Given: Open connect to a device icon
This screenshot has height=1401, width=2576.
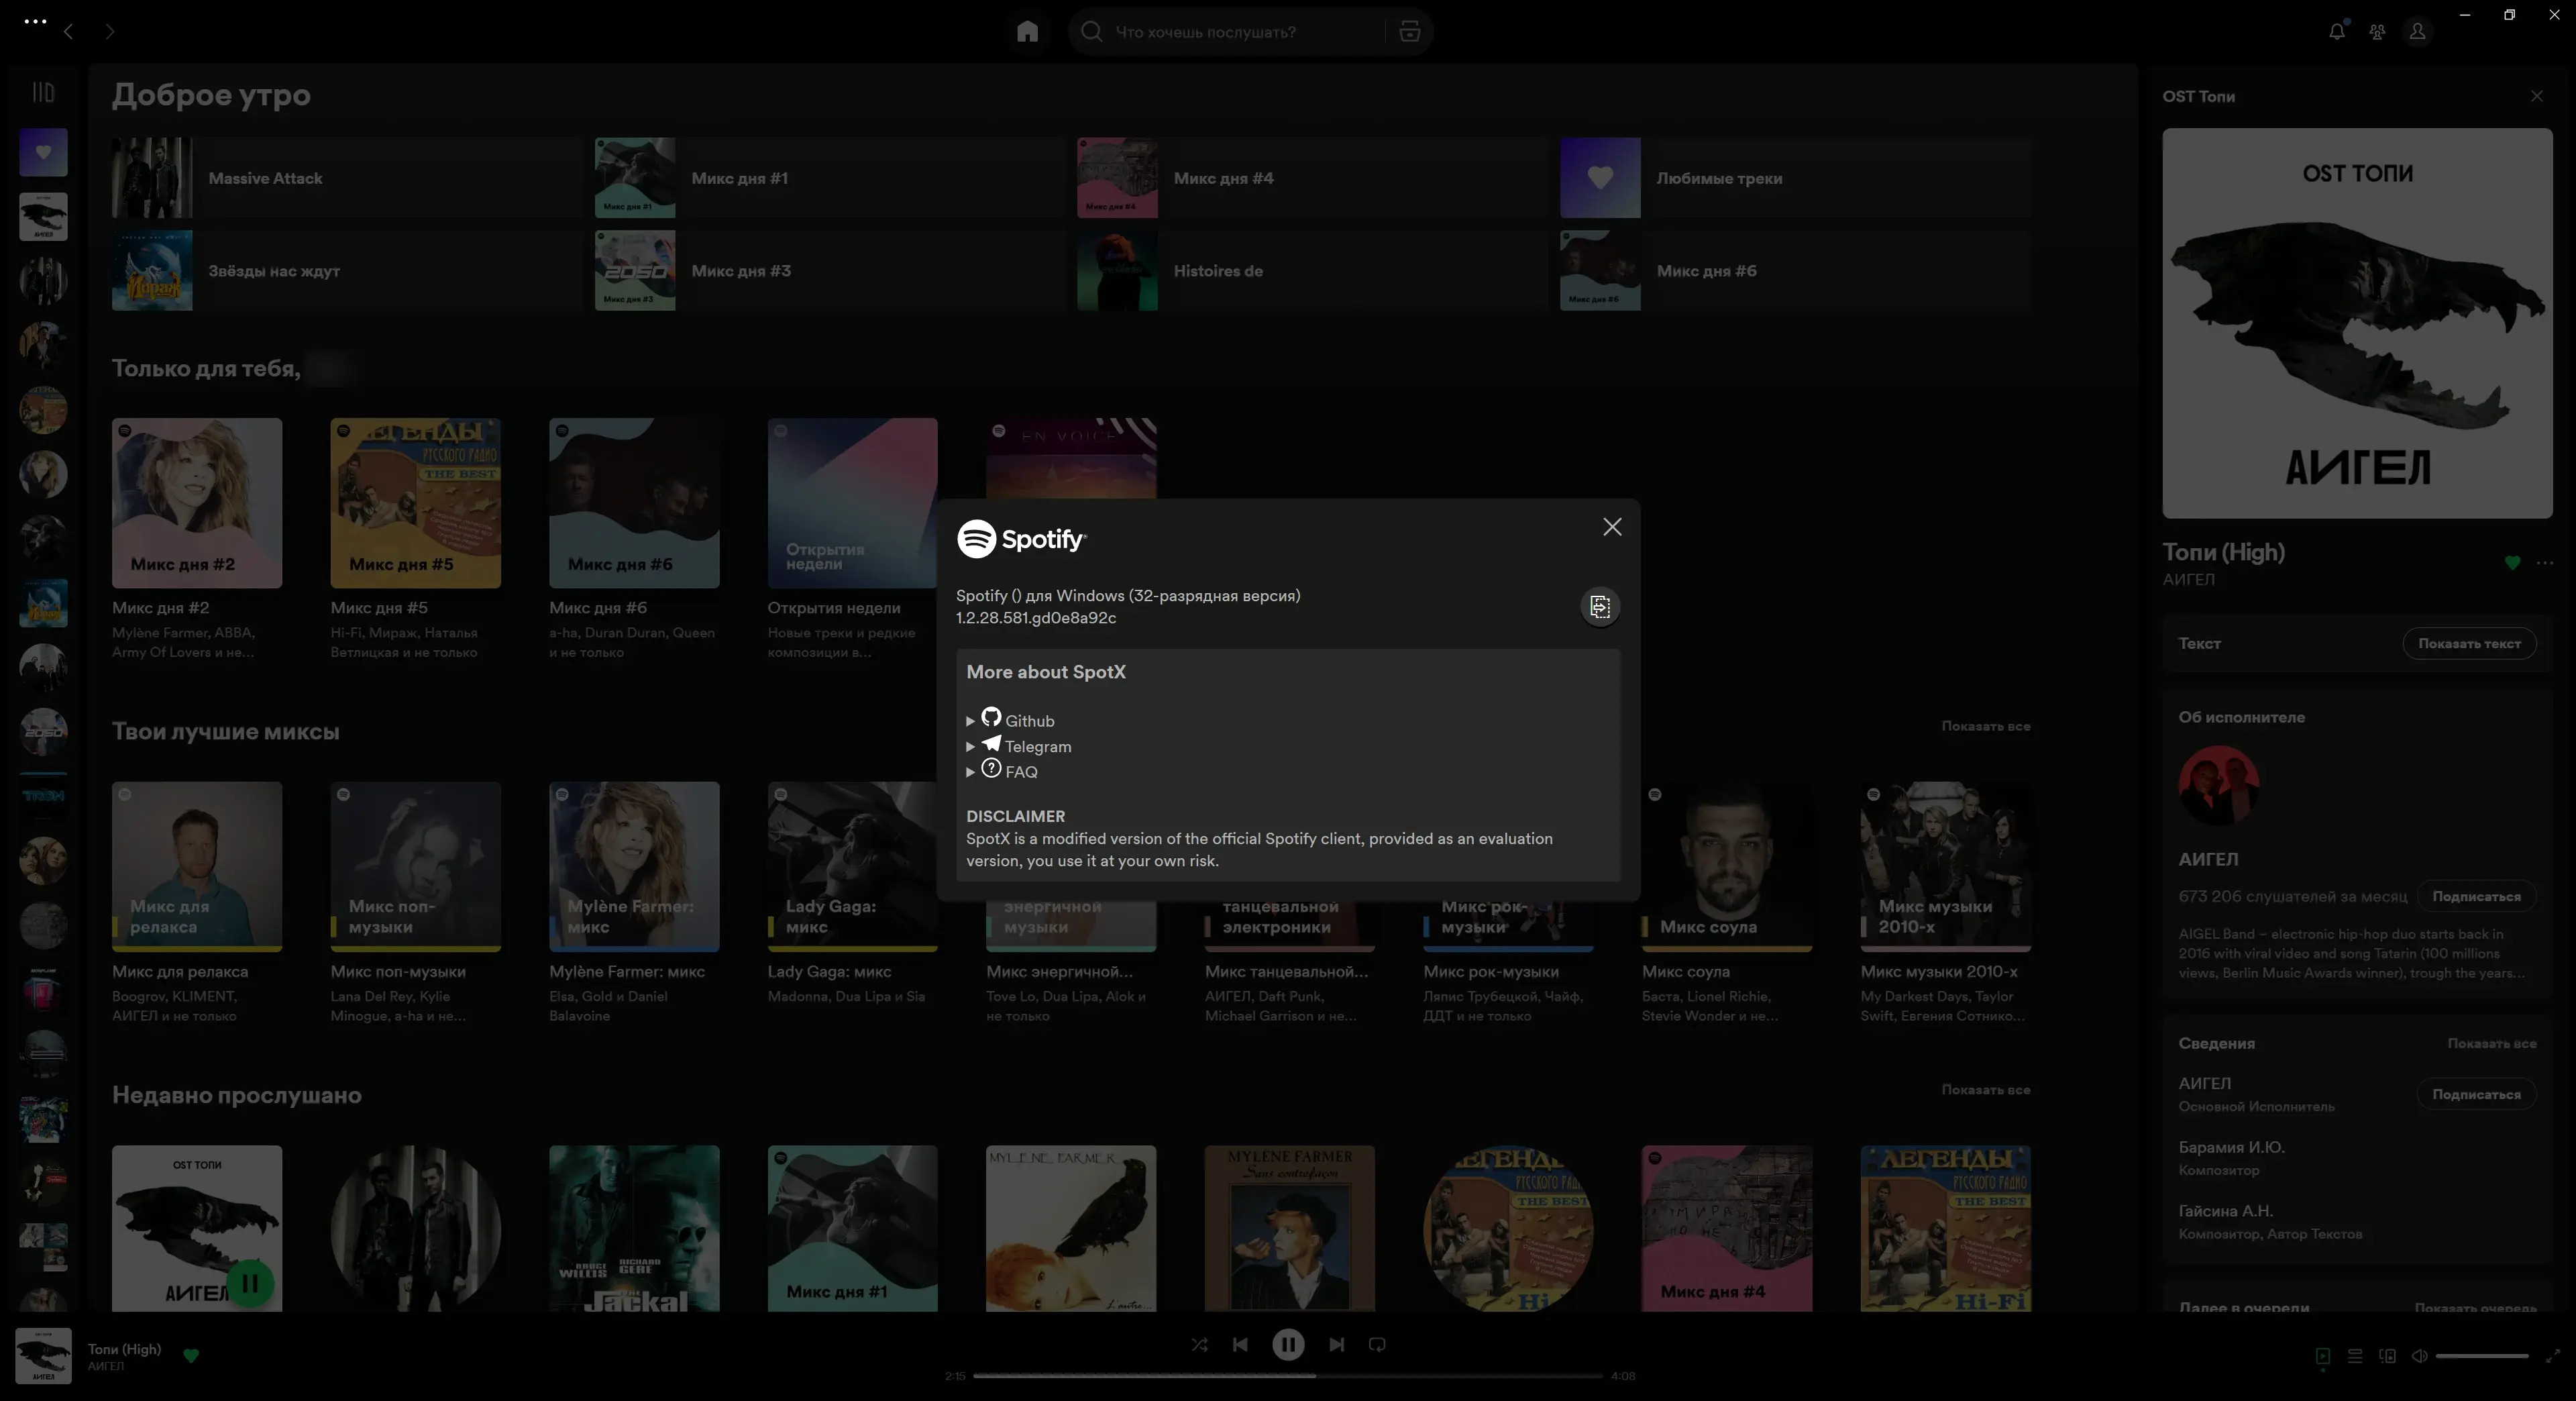Looking at the screenshot, I should (x=2387, y=1357).
